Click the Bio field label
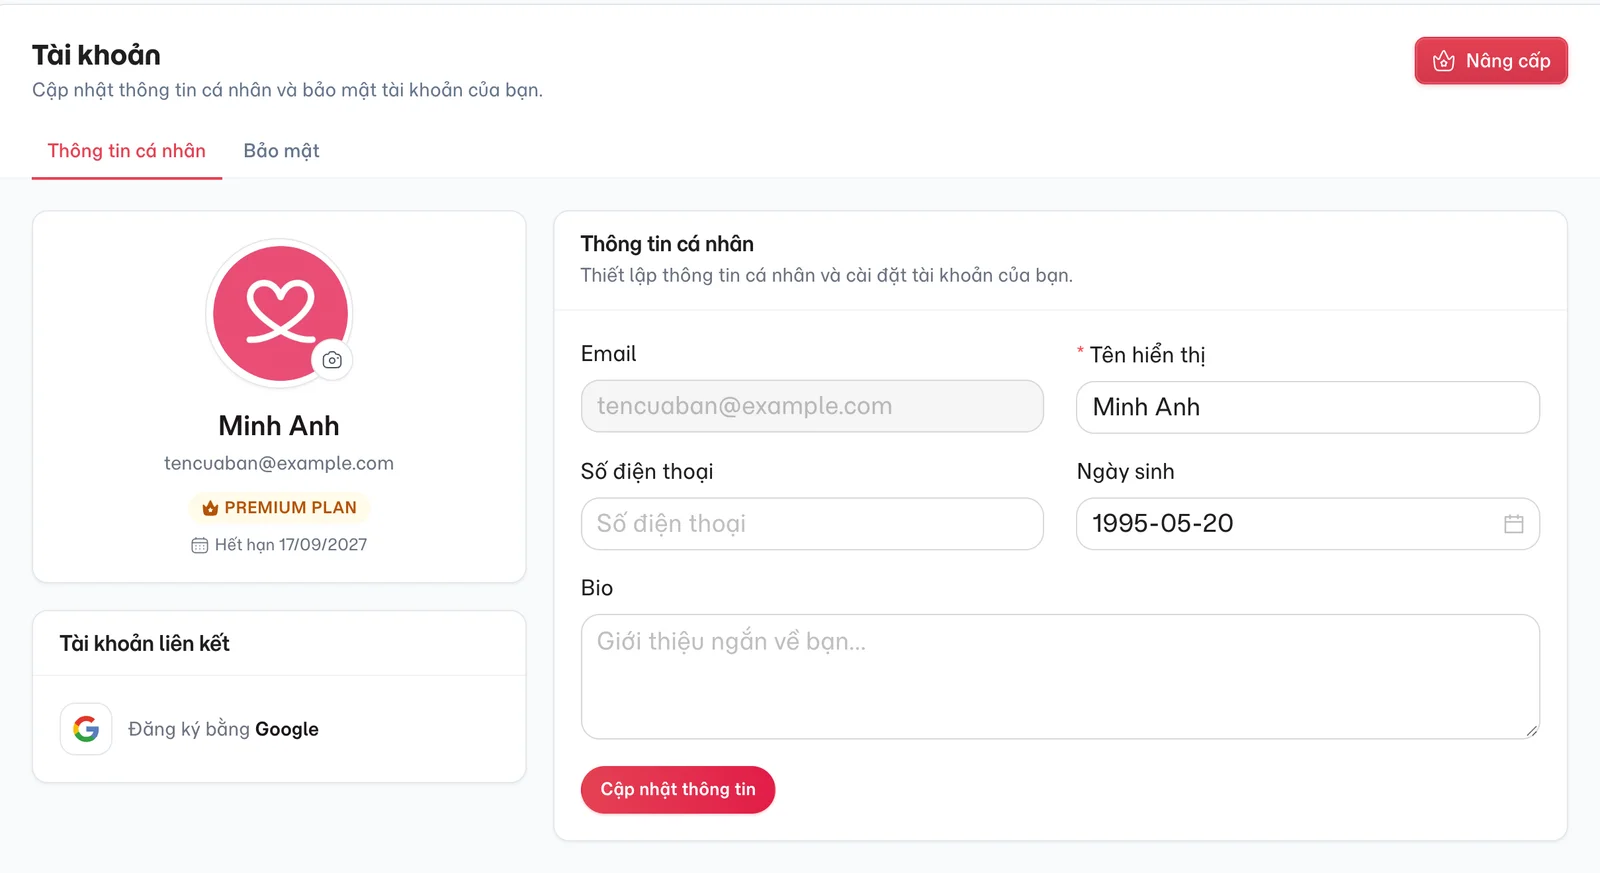Viewport: 1600px width, 873px height. pyautogui.click(x=597, y=588)
